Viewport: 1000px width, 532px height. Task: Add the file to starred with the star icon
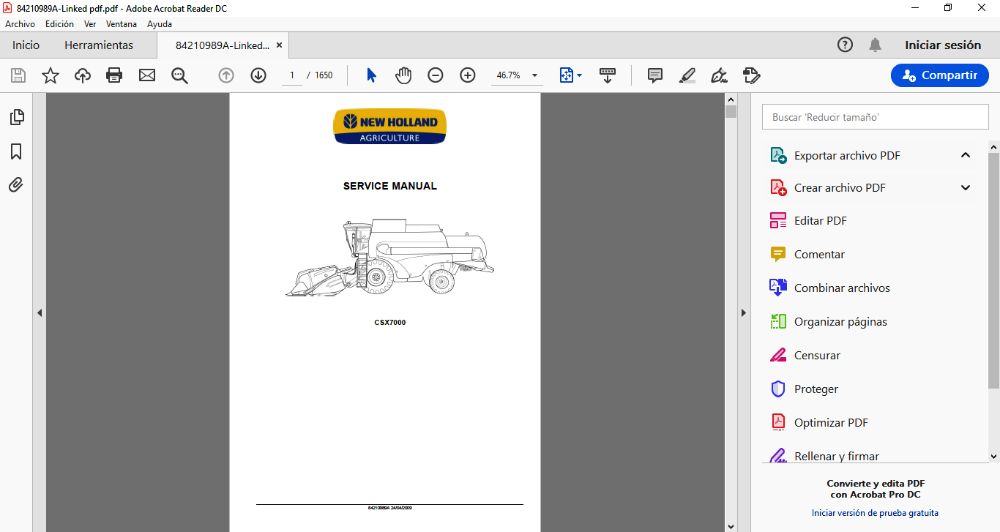click(x=50, y=75)
